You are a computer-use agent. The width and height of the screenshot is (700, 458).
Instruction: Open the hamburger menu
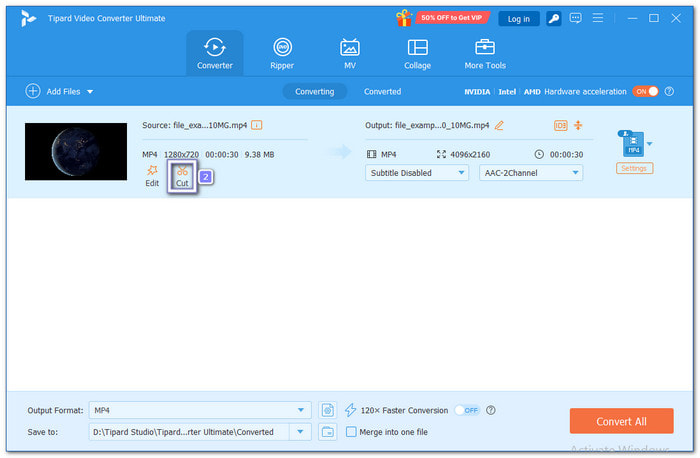point(598,18)
